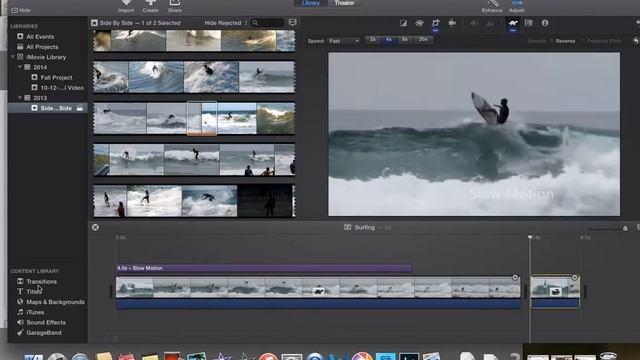Click the magnifier in browser search
The width and height of the screenshot is (640, 360).
click(255, 23)
